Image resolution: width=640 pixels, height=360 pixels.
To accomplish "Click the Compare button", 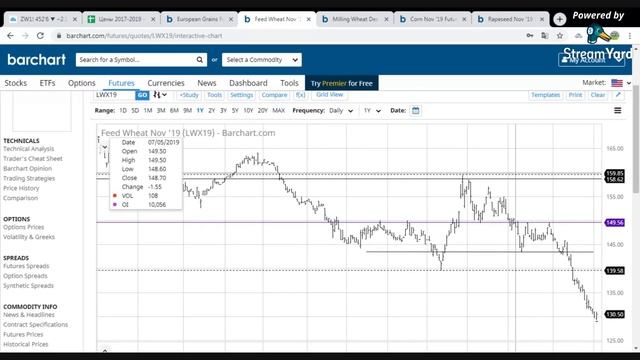I will click(274, 95).
